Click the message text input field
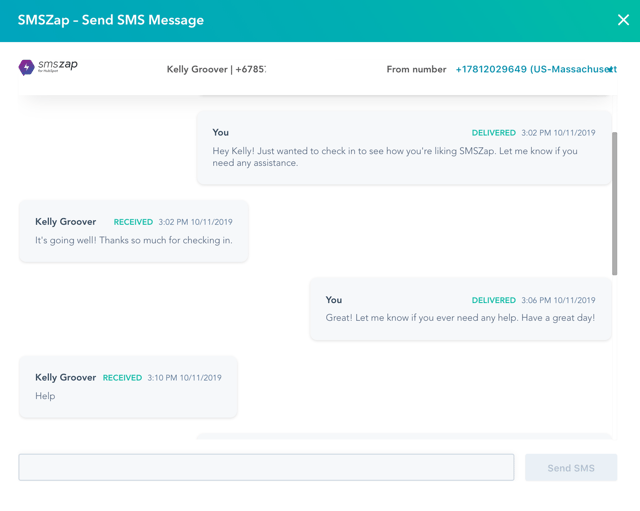Viewport: 640px width, 511px height. 266,467
